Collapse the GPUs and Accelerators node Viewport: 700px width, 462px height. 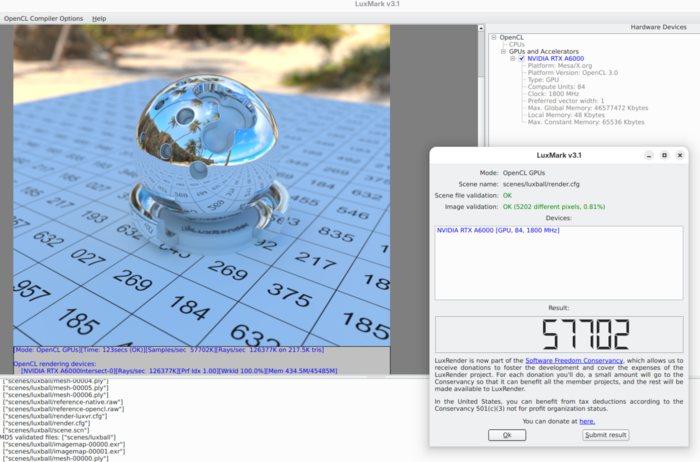tap(503, 51)
